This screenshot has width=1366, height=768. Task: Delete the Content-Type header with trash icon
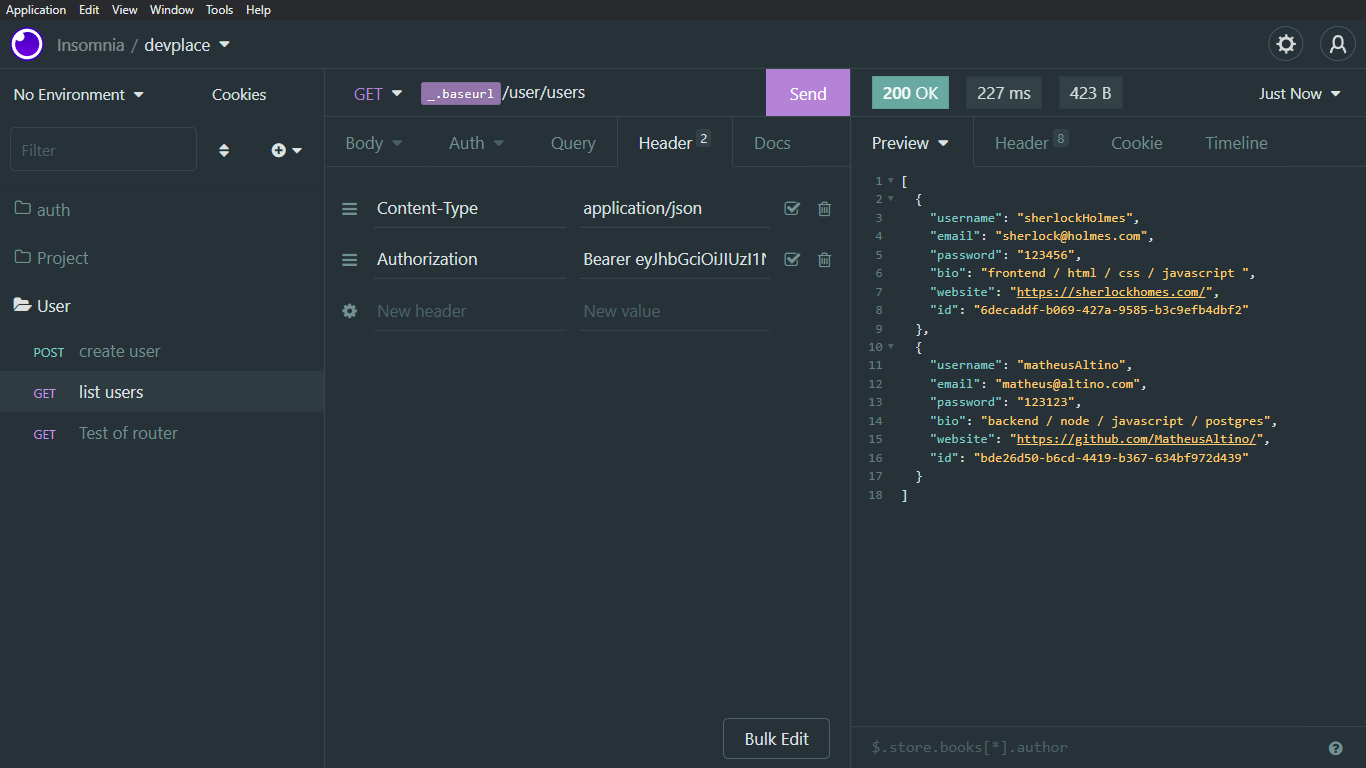[x=824, y=209]
